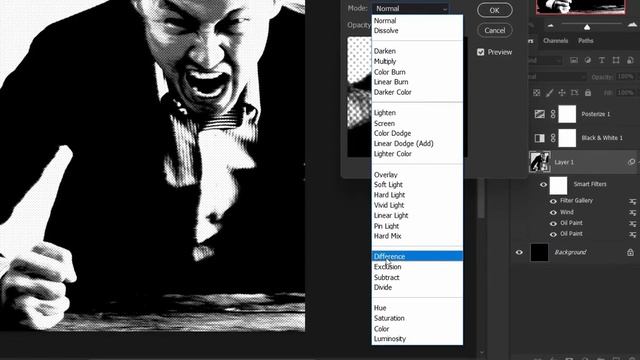This screenshot has height=360, width=640.
Task: Open the layer Fill value field
Action: point(625,93)
